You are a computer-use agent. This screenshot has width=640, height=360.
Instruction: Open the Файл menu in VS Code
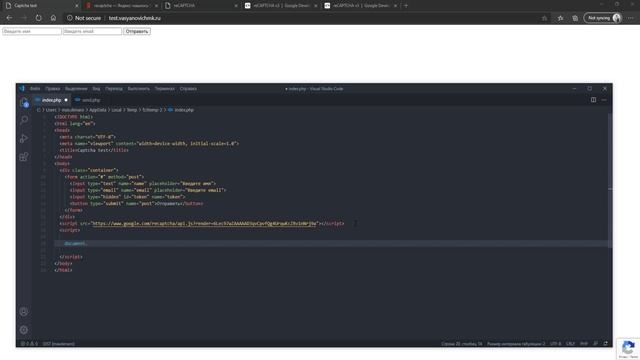pyautogui.click(x=35, y=89)
